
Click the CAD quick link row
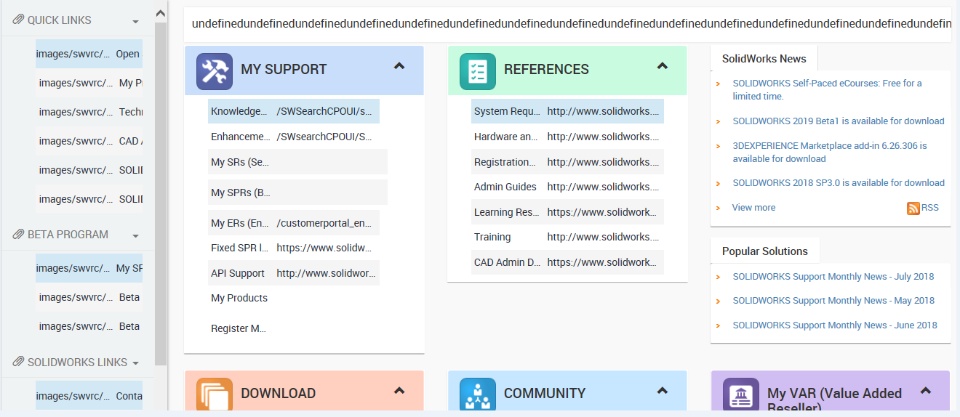coord(89,141)
